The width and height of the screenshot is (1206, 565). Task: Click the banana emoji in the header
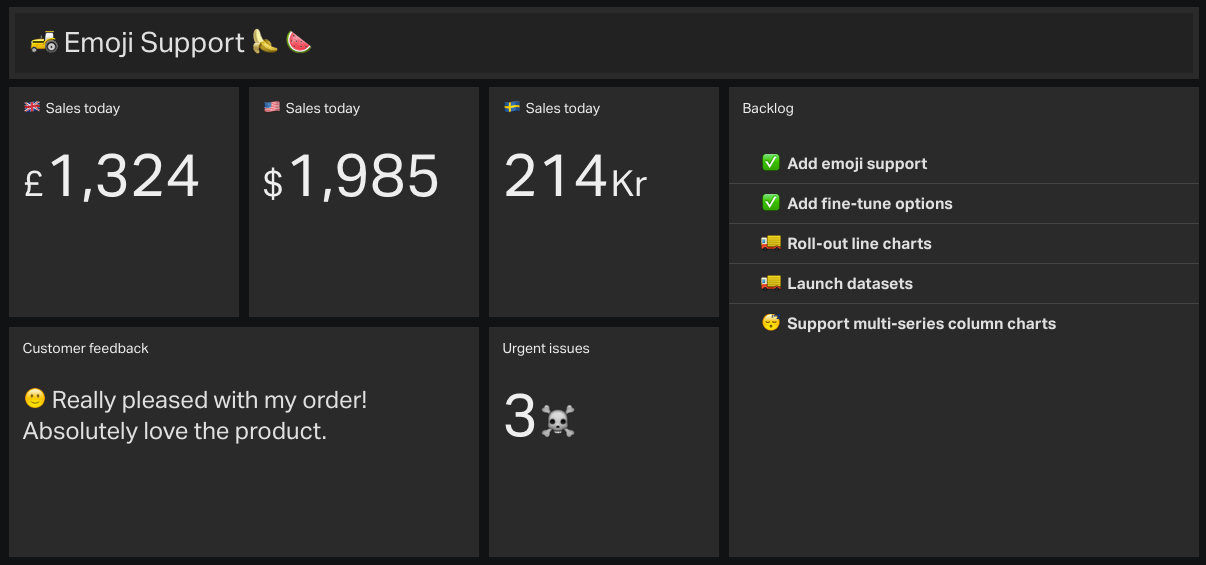point(264,41)
